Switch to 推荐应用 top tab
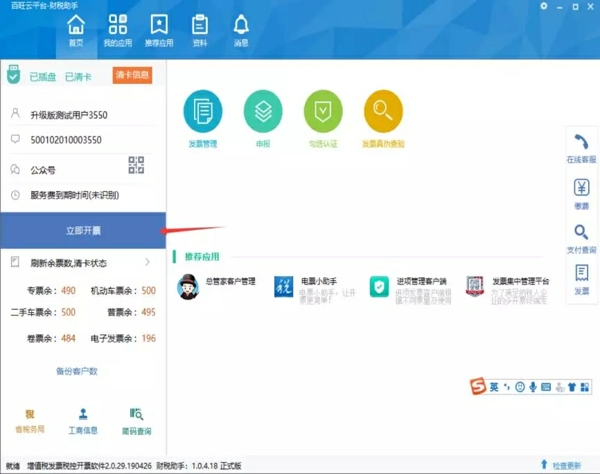The image size is (600, 474). (x=158, y=30)
